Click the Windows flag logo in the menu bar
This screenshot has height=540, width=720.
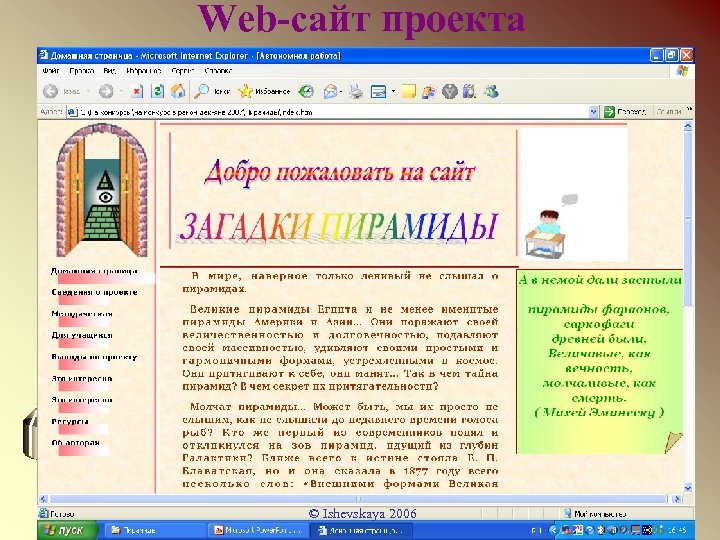tap(682, 71)
